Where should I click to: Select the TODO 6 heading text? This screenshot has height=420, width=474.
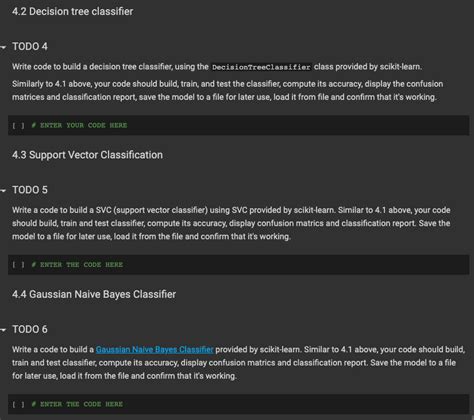30,329
